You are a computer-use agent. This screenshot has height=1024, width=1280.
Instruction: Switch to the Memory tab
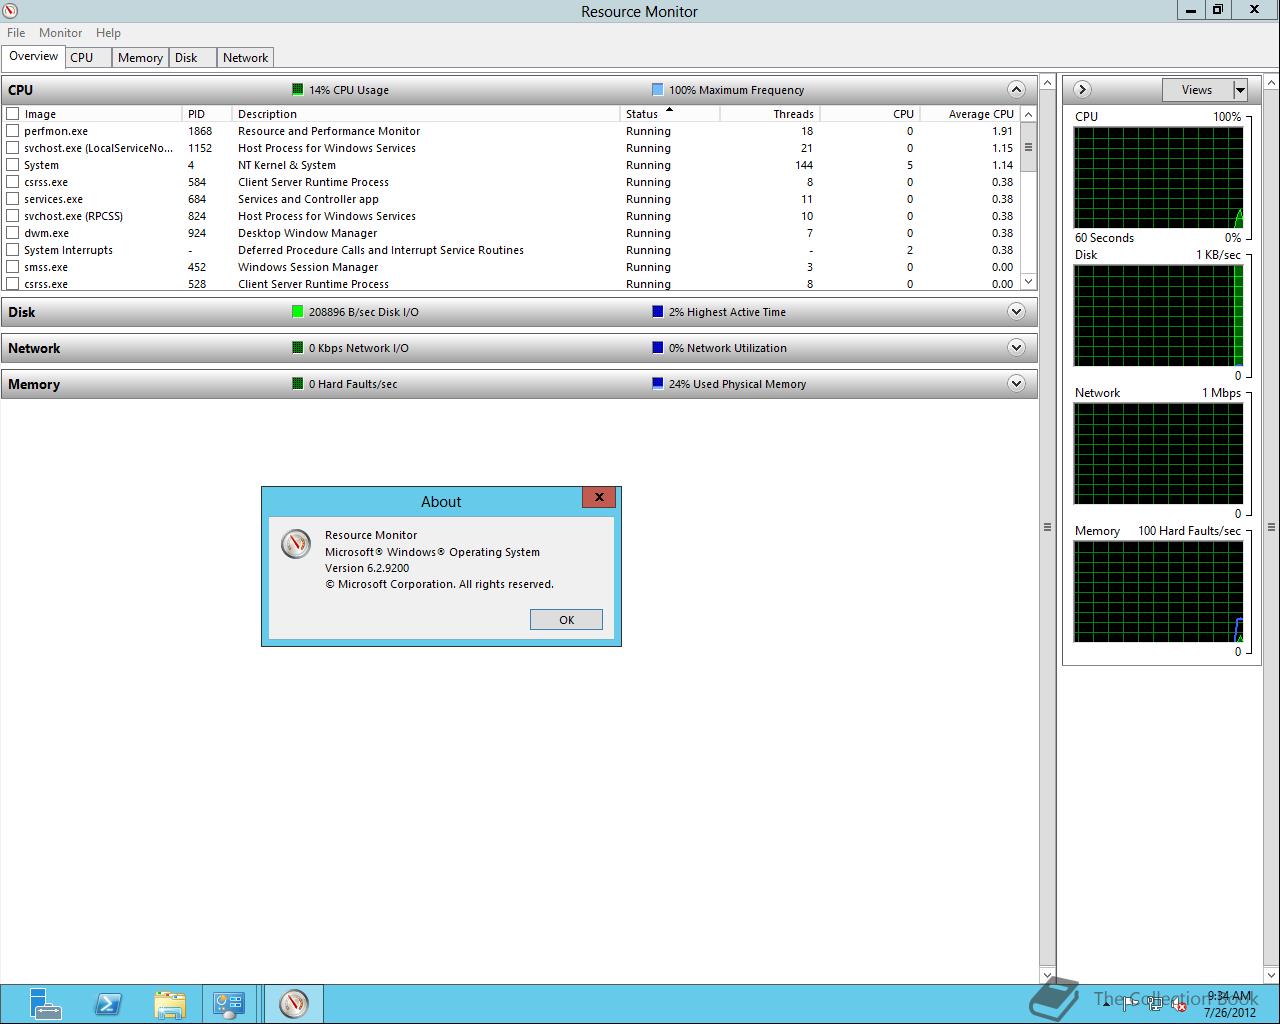140,58
